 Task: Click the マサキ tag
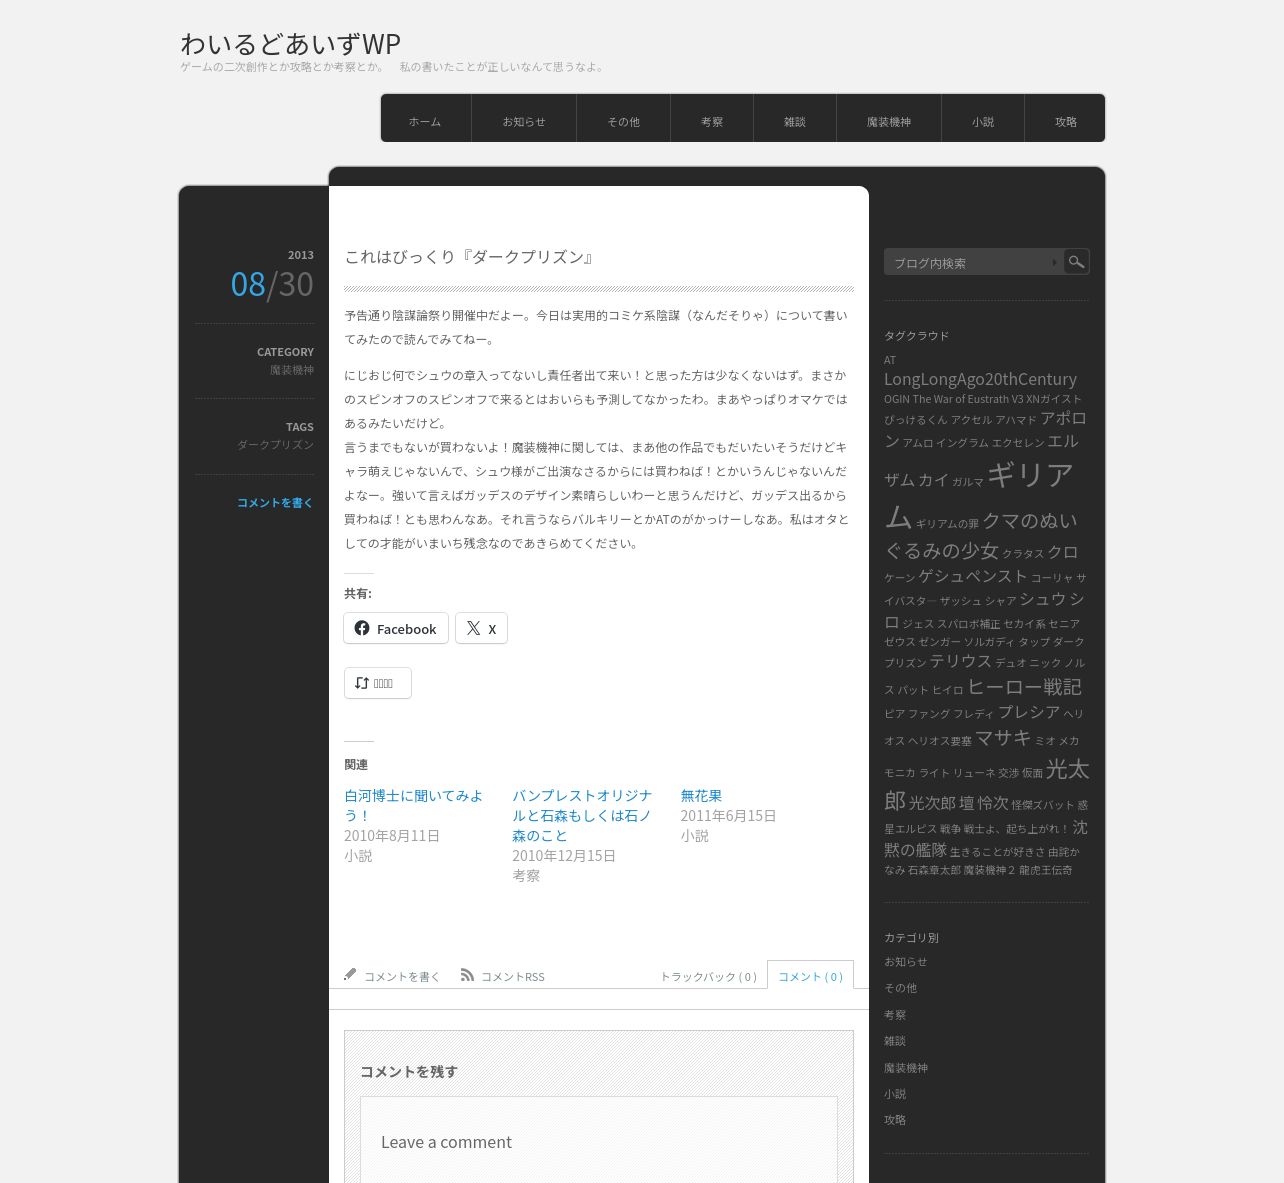[x=1003, y=737]
